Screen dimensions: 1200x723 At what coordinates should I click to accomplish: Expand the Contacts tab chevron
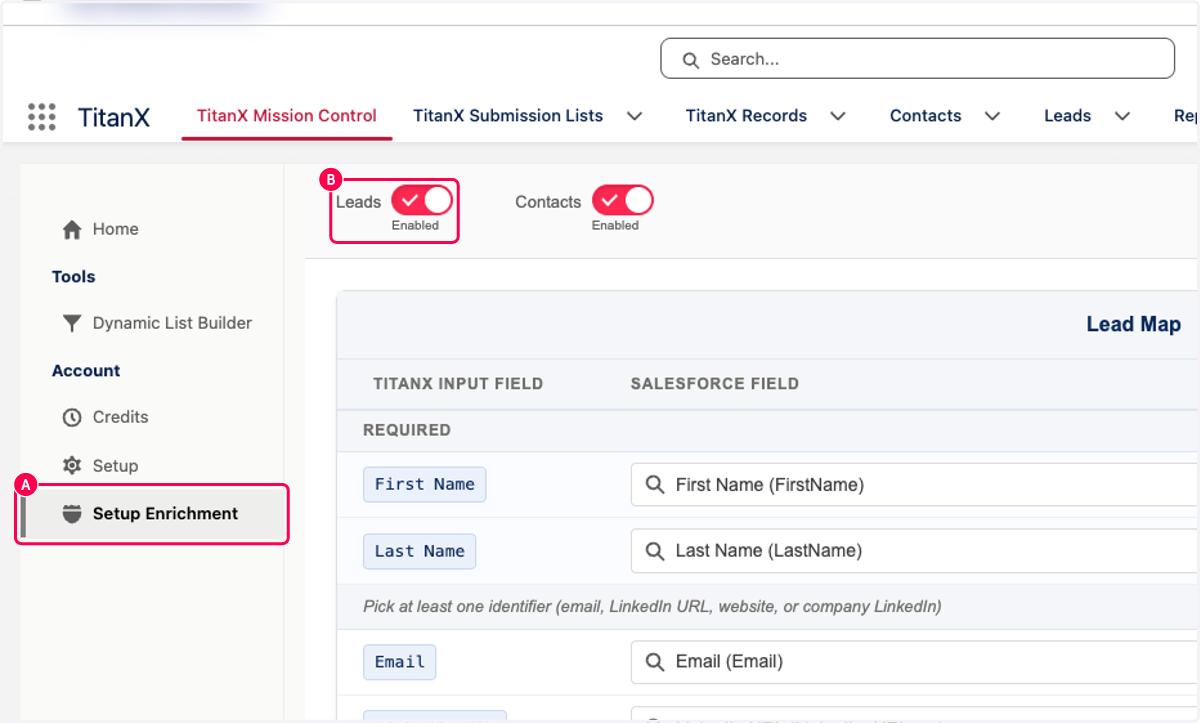[992, 116]
